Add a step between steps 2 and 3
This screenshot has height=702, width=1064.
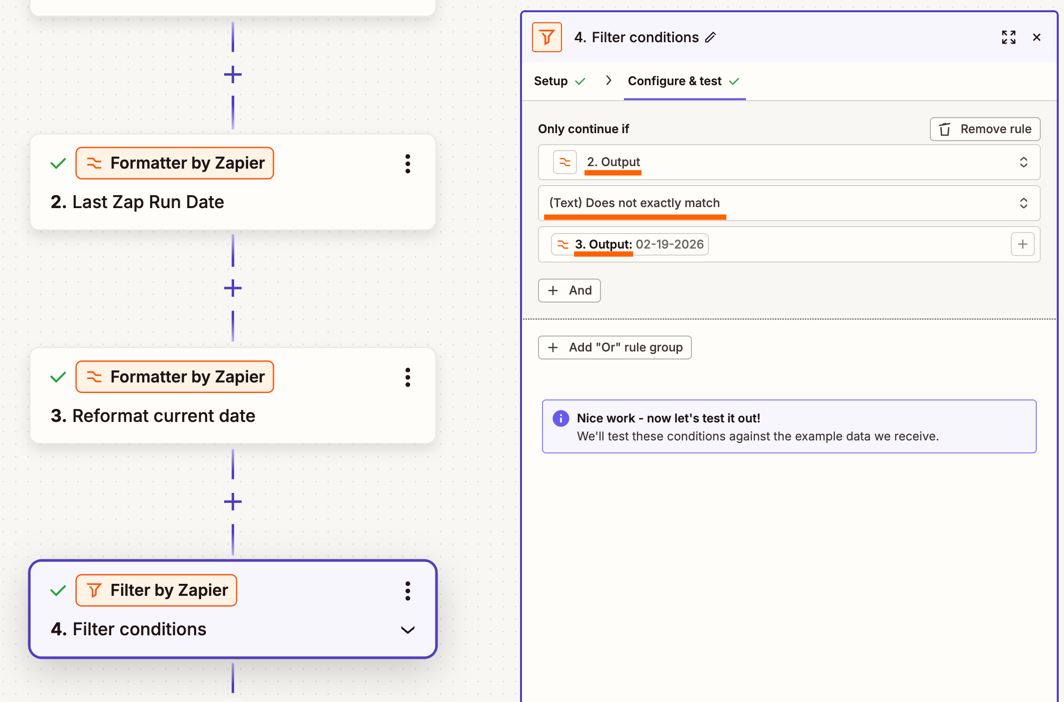pos(233,288)
